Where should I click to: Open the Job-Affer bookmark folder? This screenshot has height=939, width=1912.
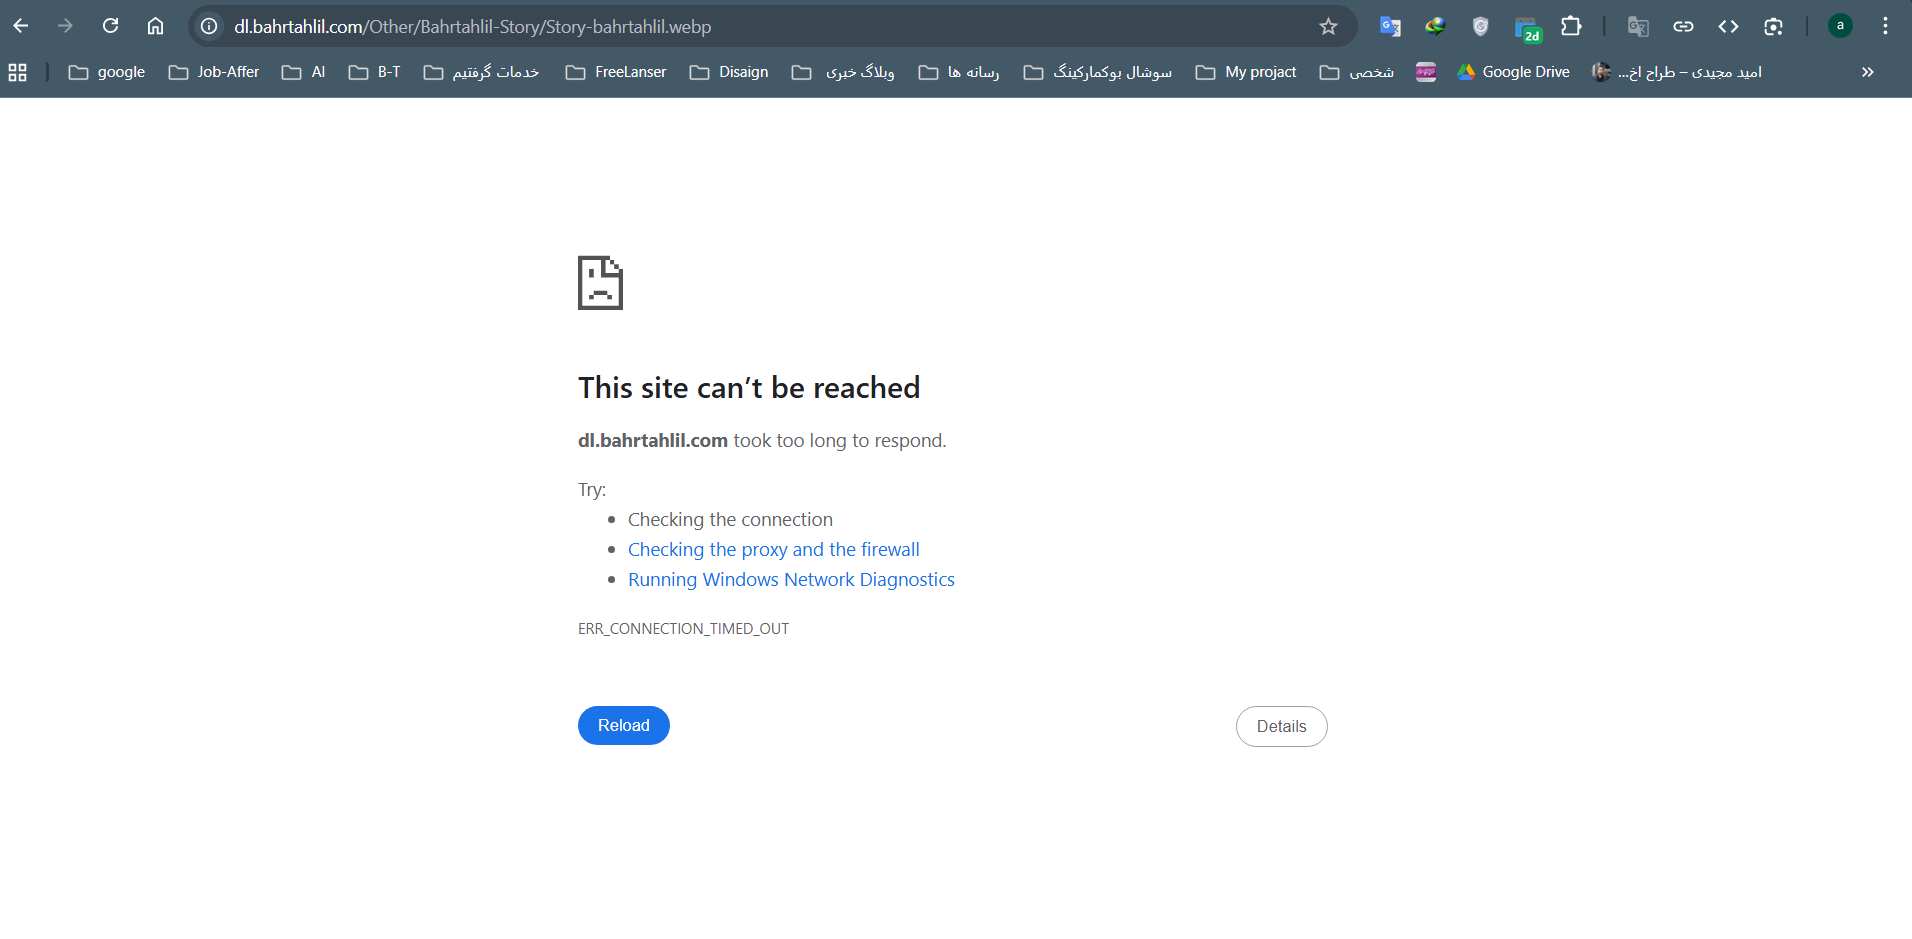pos(214,72)
